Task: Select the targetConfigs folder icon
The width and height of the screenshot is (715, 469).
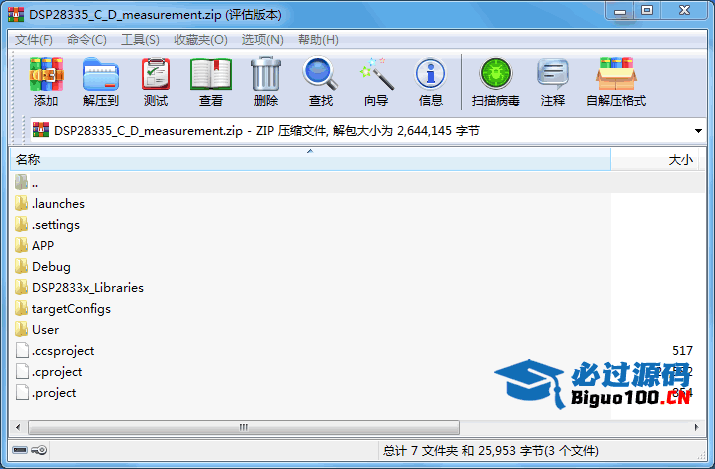Action: (x=21, y=308)
